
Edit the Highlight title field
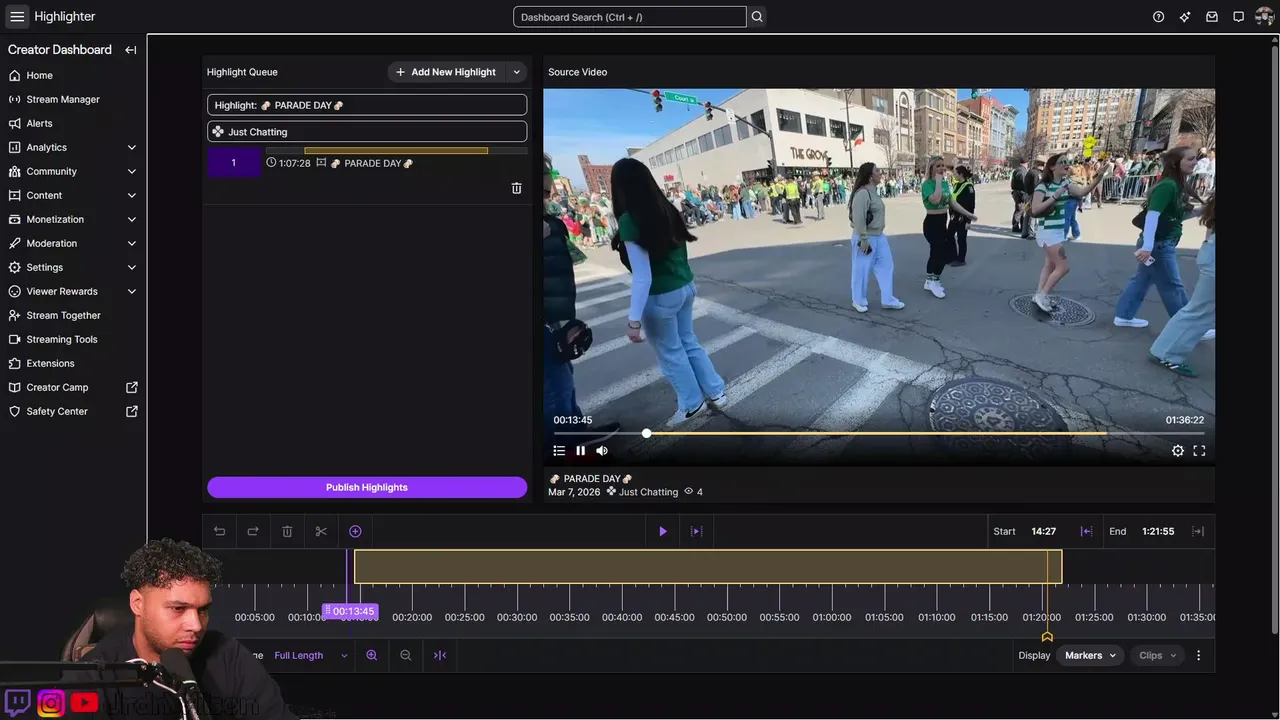(x=367, y=105)
